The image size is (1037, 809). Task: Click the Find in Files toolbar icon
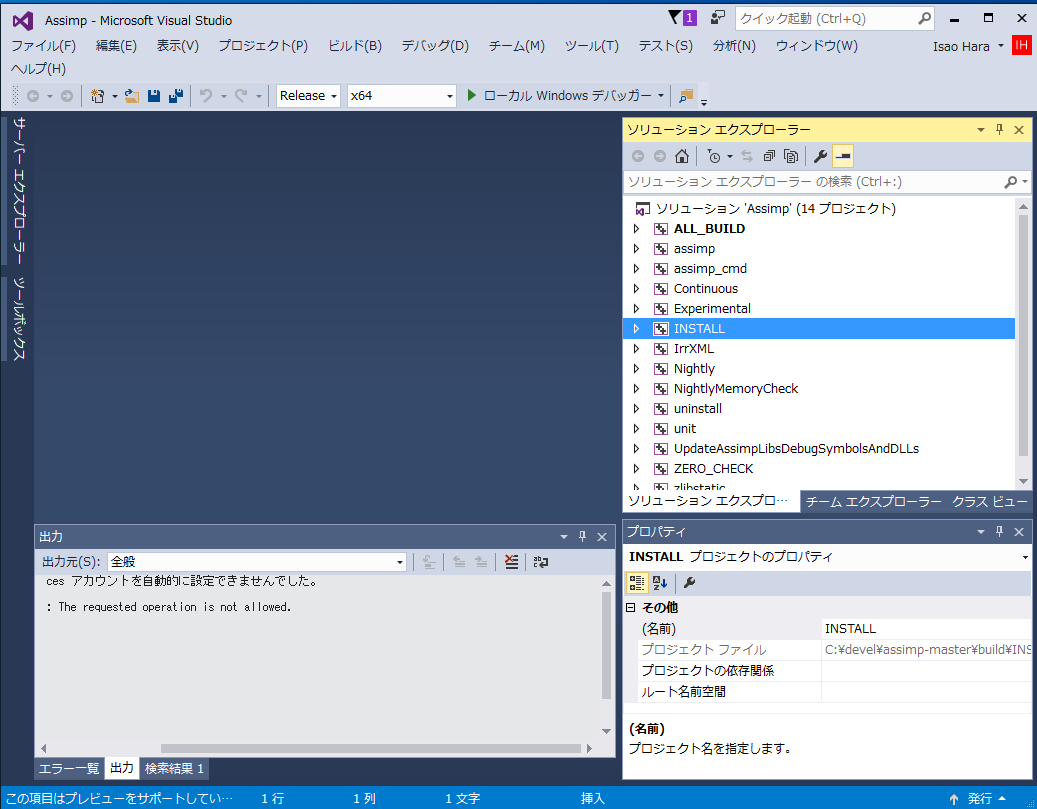686,96
